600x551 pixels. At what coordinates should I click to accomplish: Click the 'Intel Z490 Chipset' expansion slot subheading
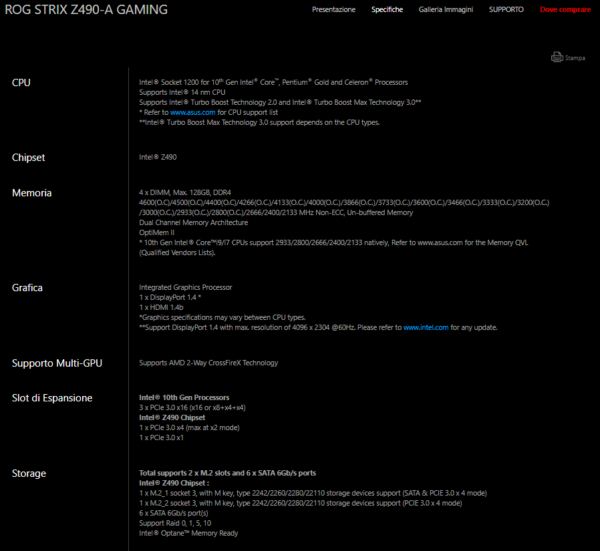pyautogui.click(x=172, y=417)
